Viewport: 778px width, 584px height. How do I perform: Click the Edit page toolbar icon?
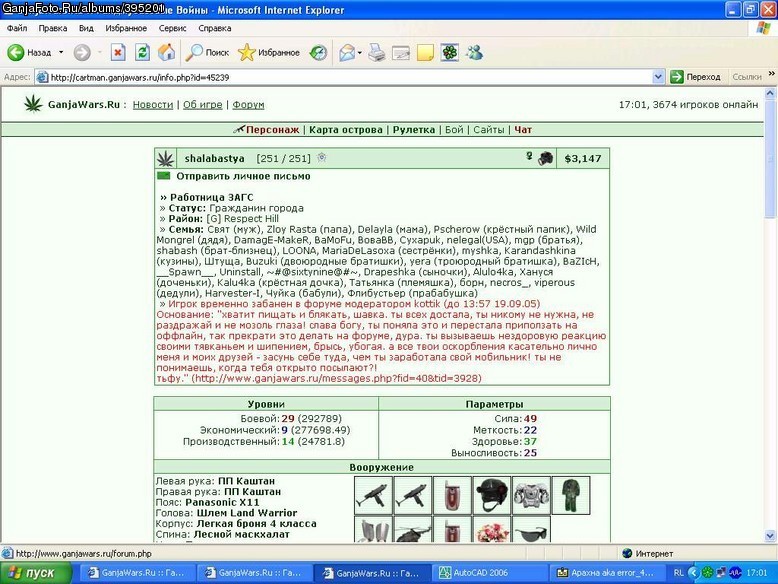pyautogui.click(x=401, y=53)
